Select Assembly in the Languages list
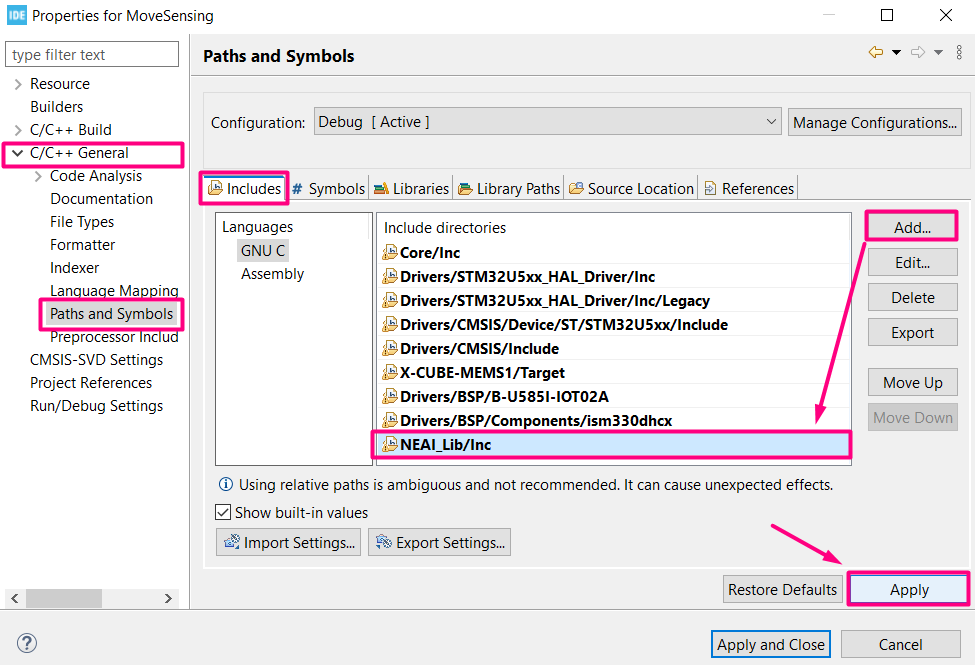 click(272, 274)
